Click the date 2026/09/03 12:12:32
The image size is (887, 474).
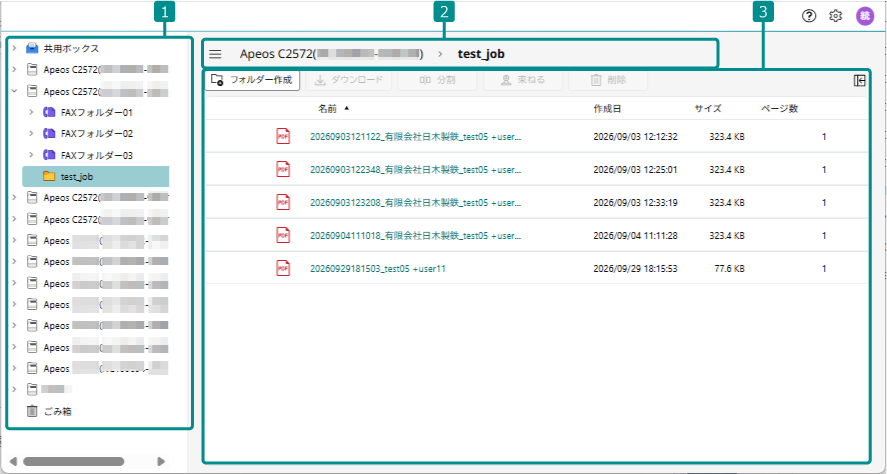point(635,137)
